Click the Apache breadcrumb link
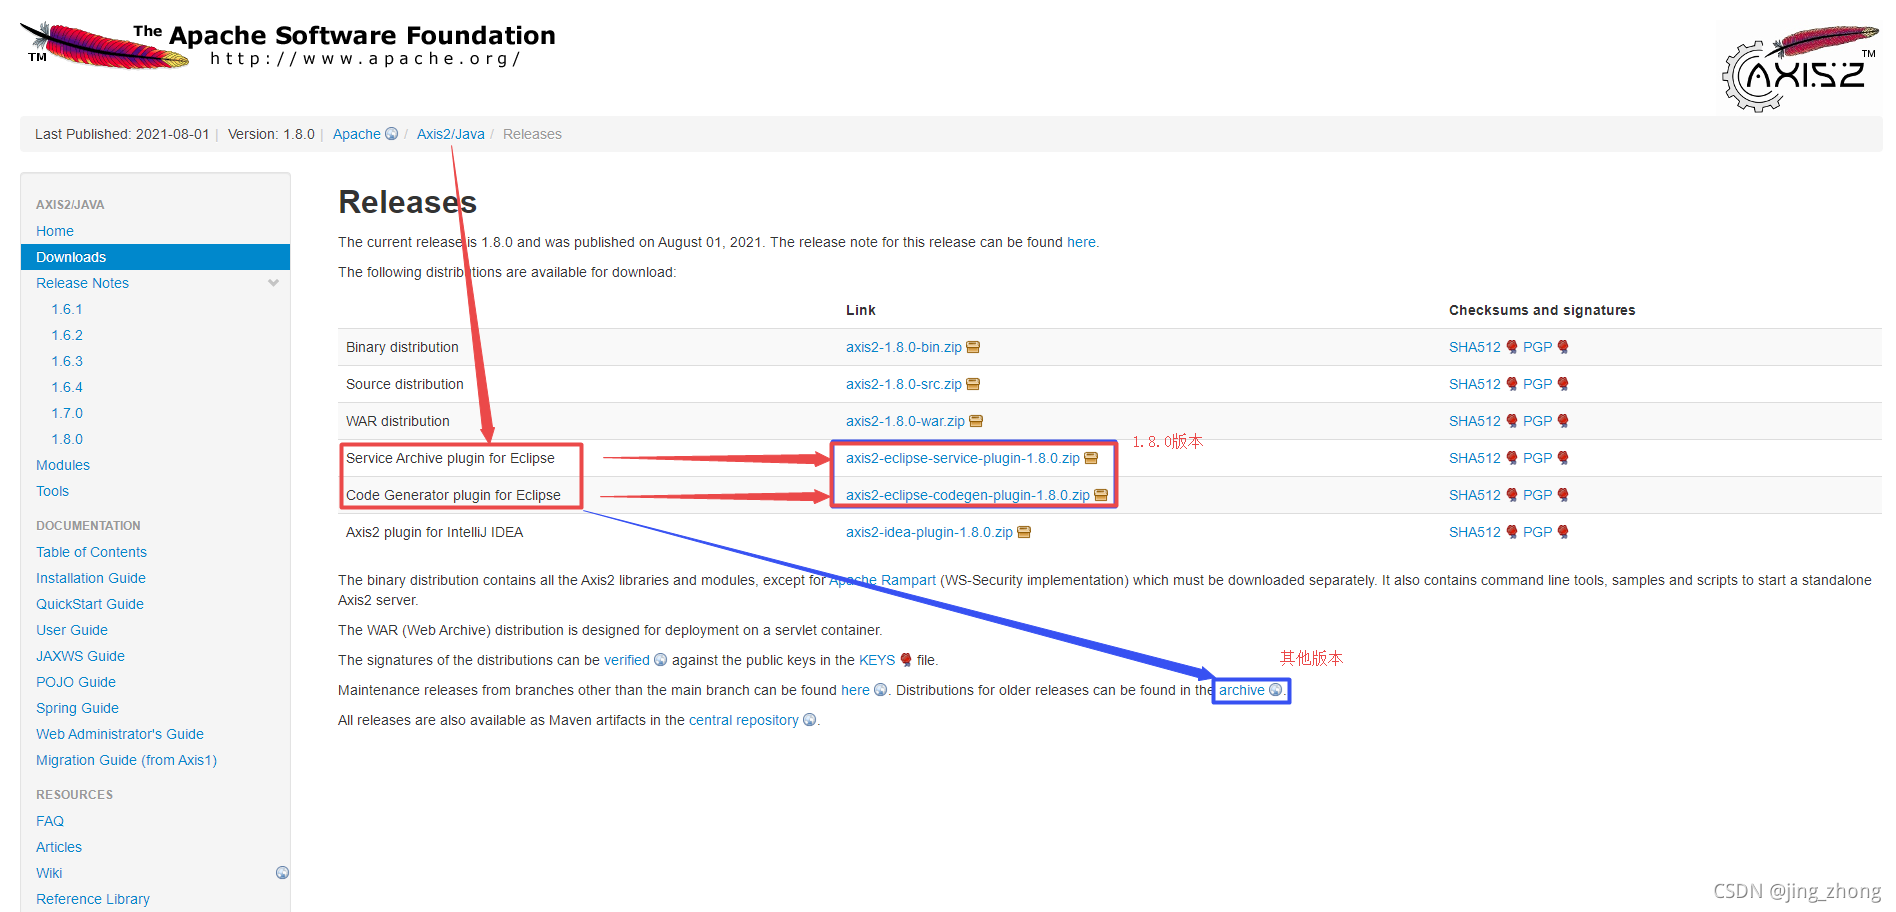Screen dimensions: 1896x912 coord(357,134)
